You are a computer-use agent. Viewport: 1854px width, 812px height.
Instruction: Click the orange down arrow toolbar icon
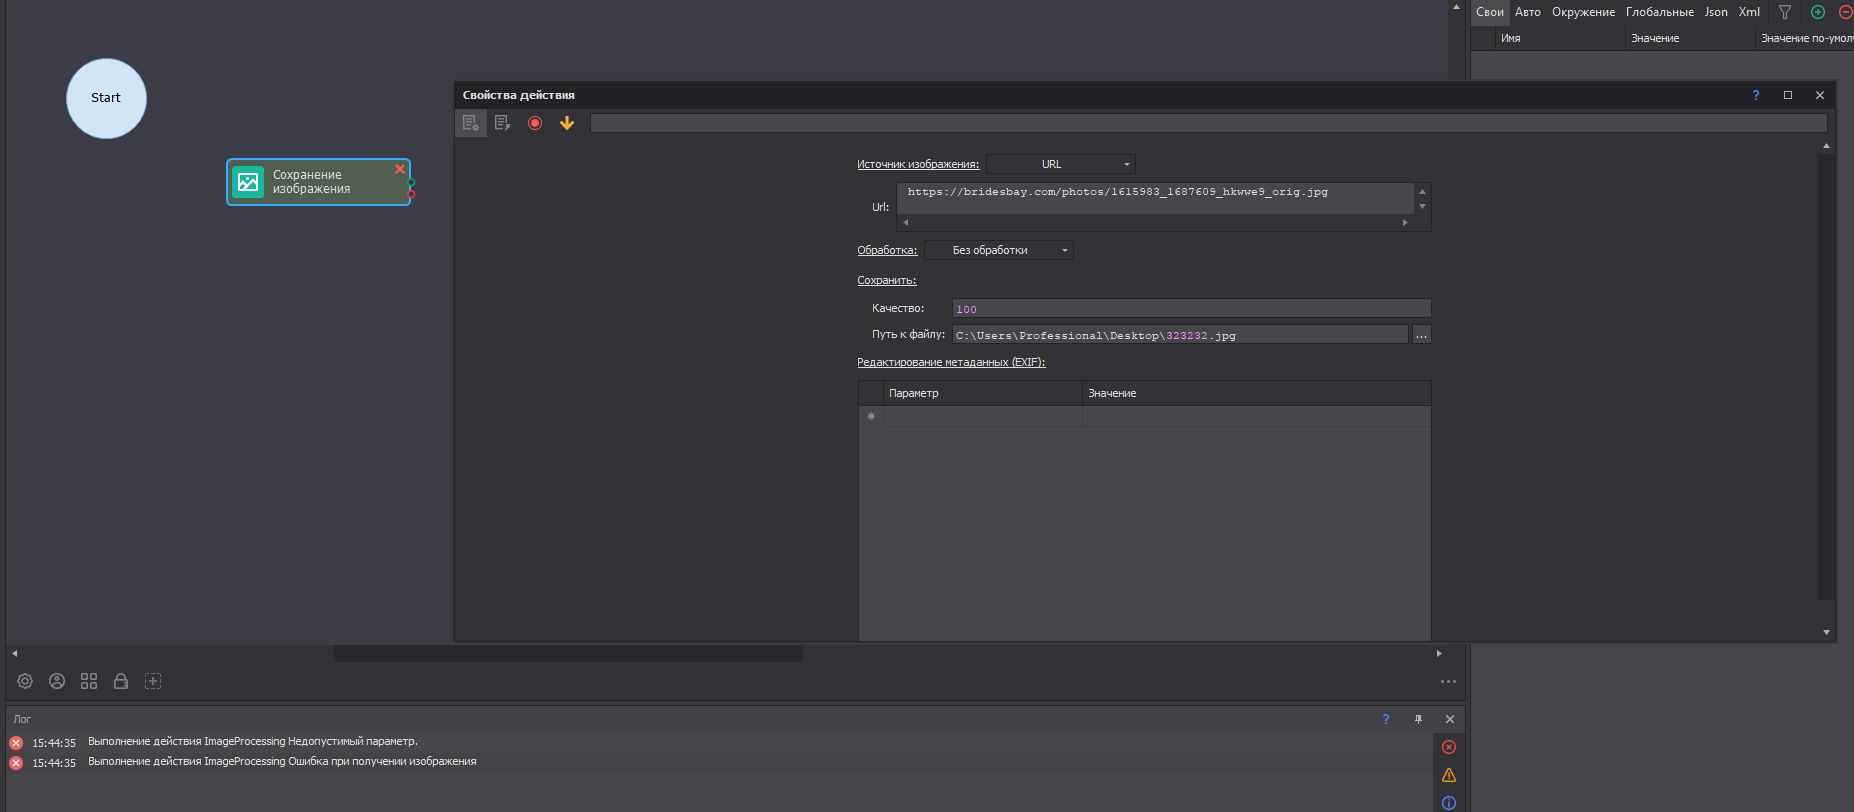click(x=567, y=123)
